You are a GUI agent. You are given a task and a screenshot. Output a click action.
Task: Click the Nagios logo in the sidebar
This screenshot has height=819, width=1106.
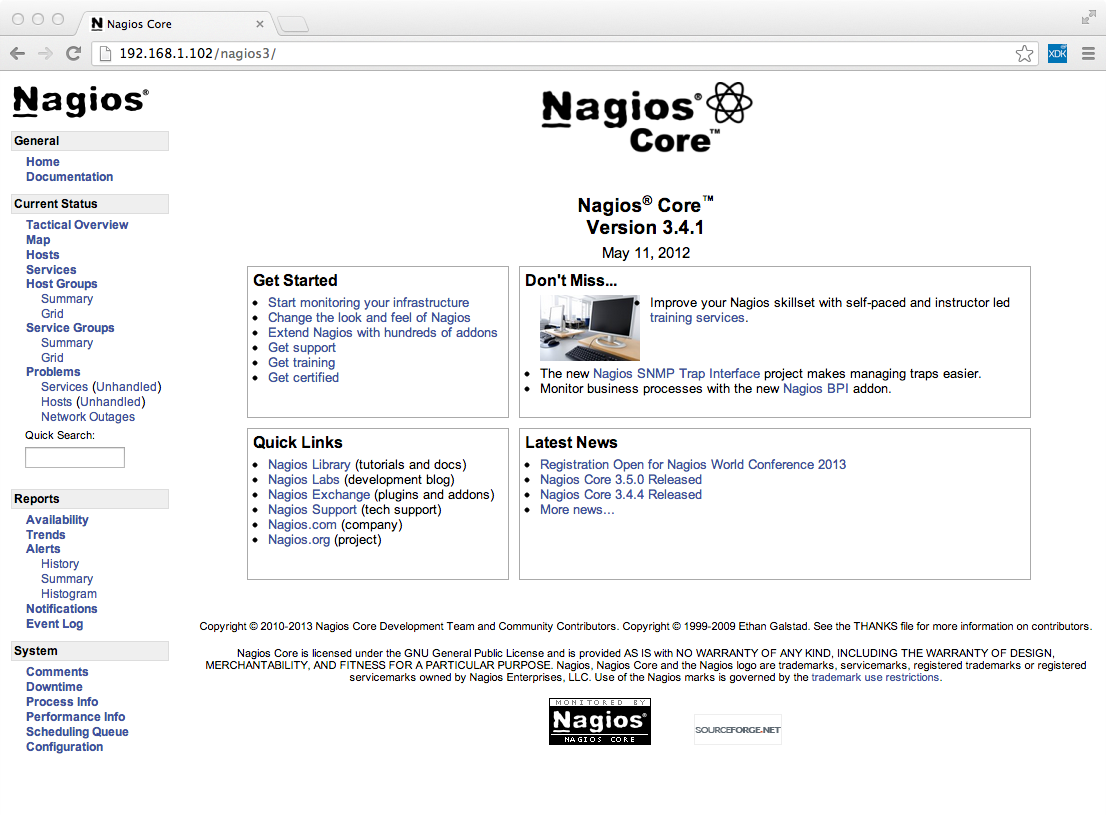[x=81, y=101]
